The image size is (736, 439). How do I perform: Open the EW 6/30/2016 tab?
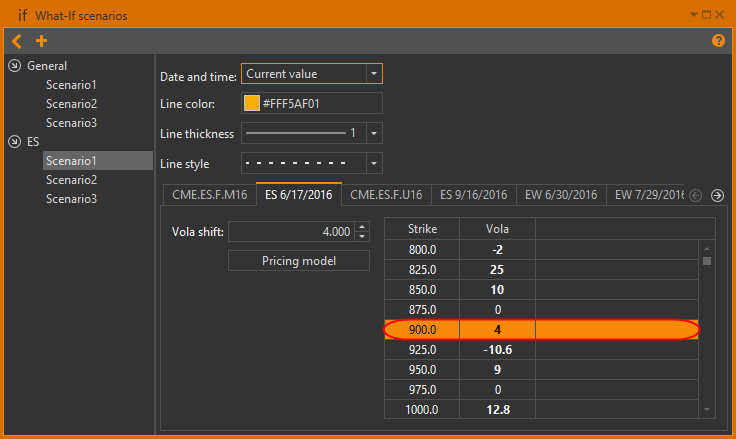(x=559, y=194)
